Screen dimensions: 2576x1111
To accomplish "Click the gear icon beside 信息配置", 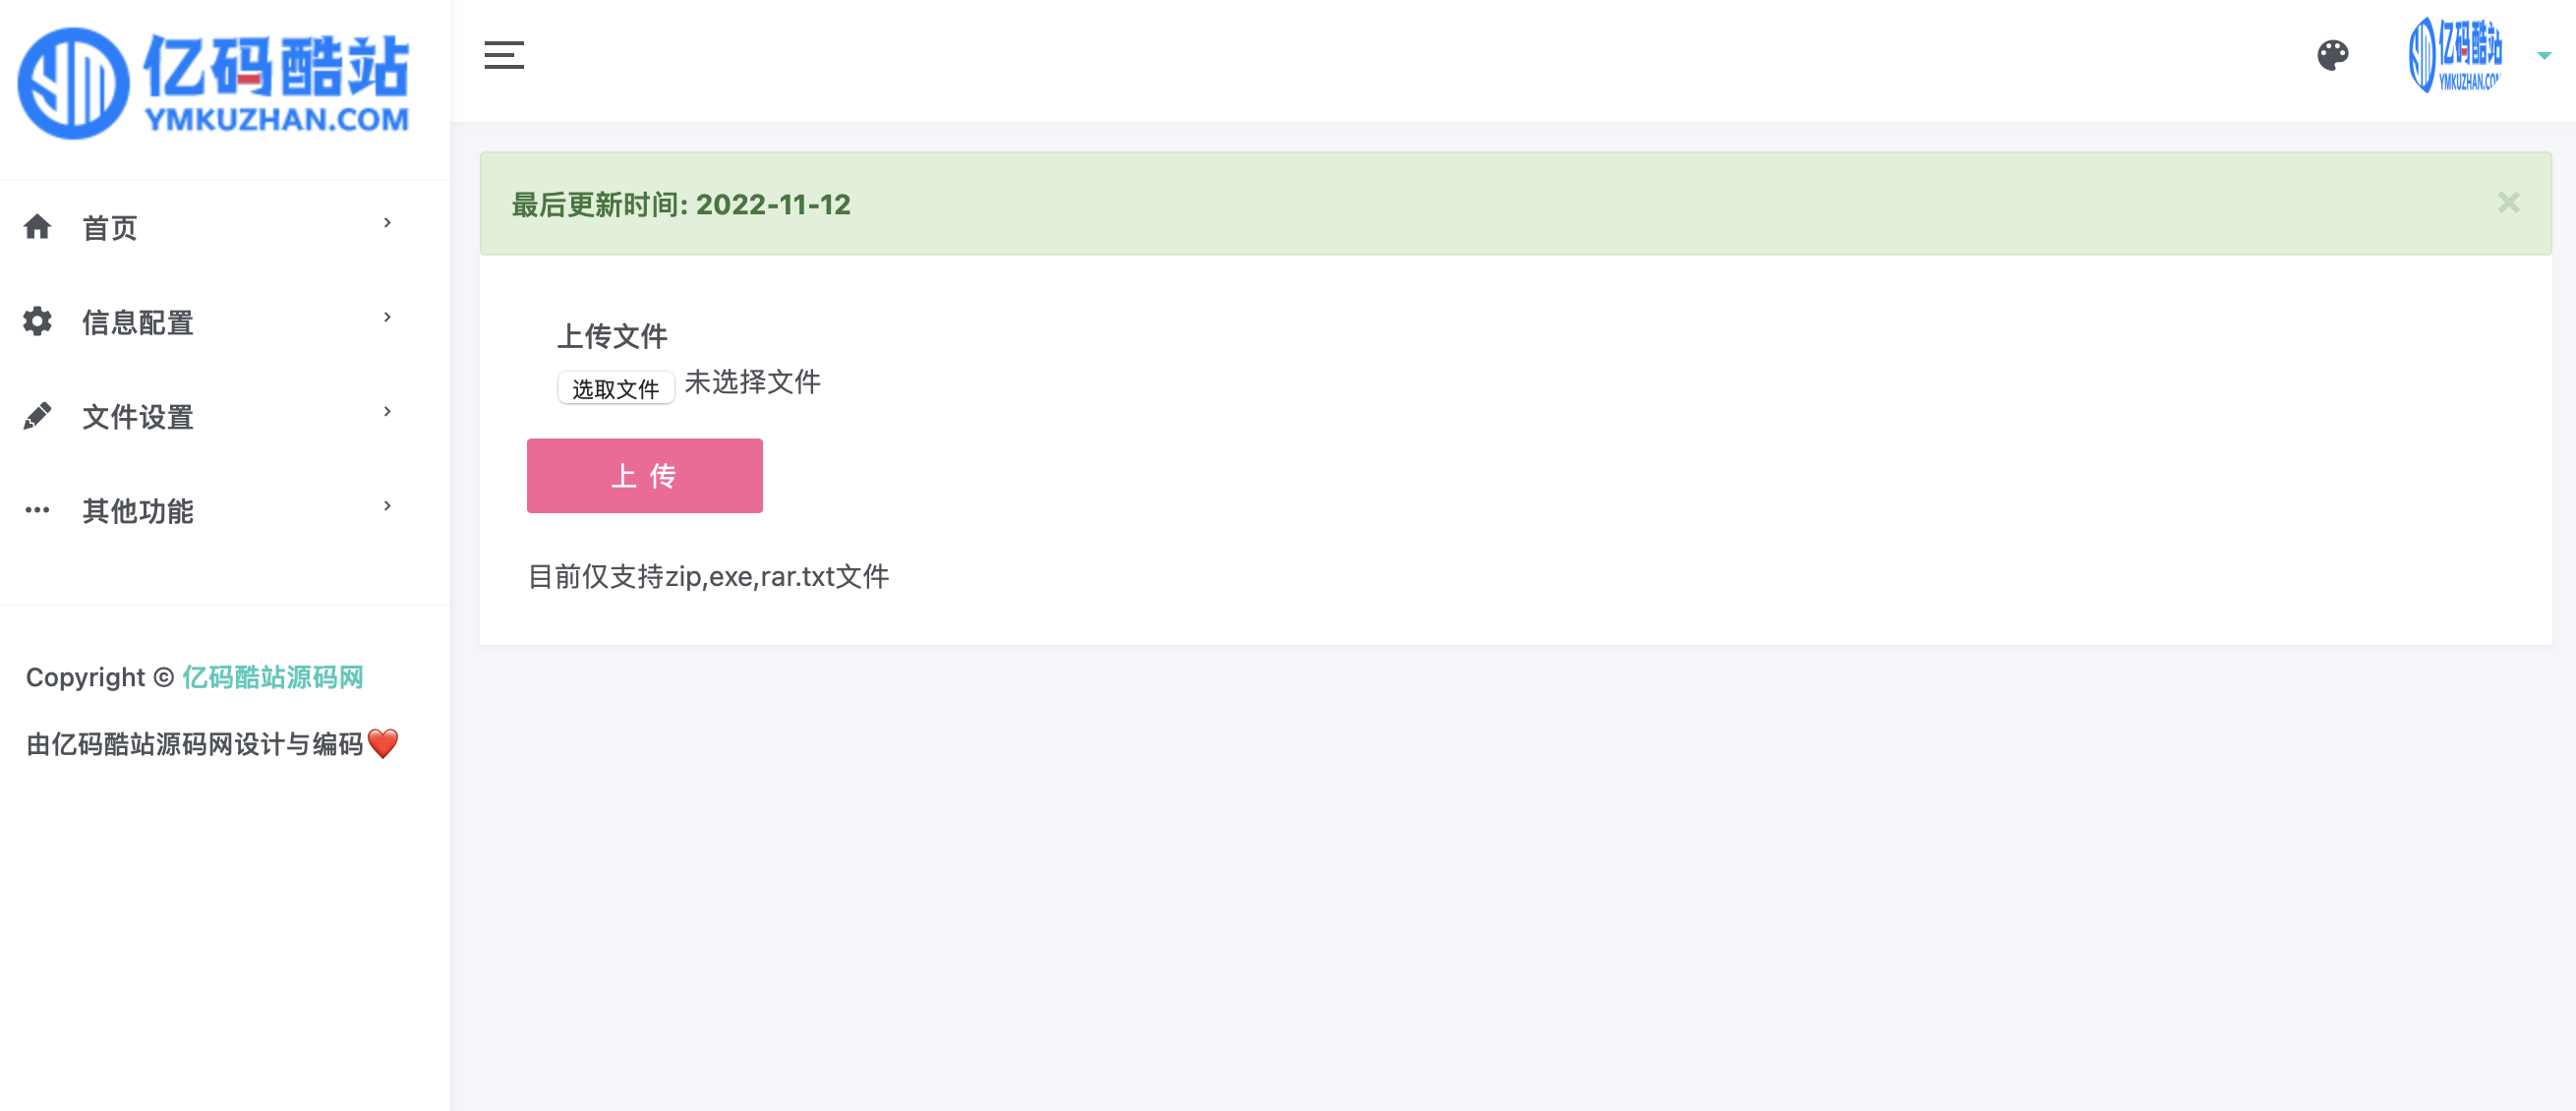I will [37, 322].
